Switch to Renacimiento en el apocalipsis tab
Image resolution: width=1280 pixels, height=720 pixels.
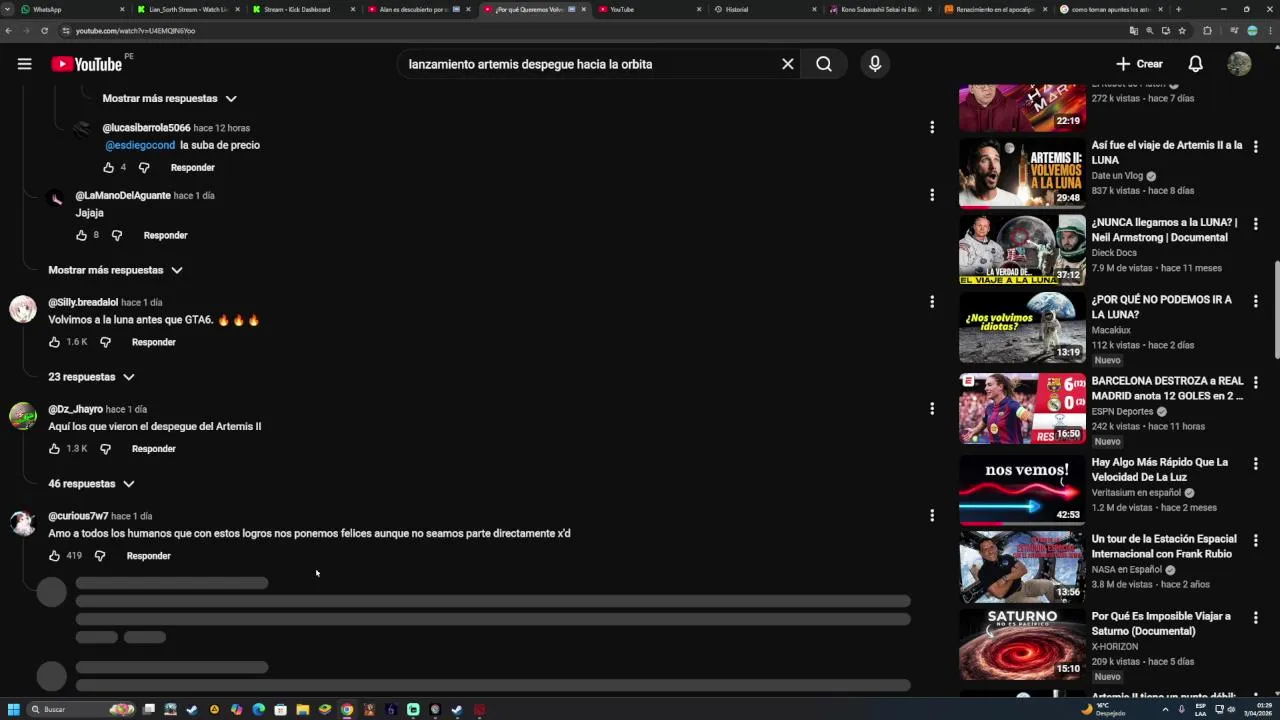(995, 9)
